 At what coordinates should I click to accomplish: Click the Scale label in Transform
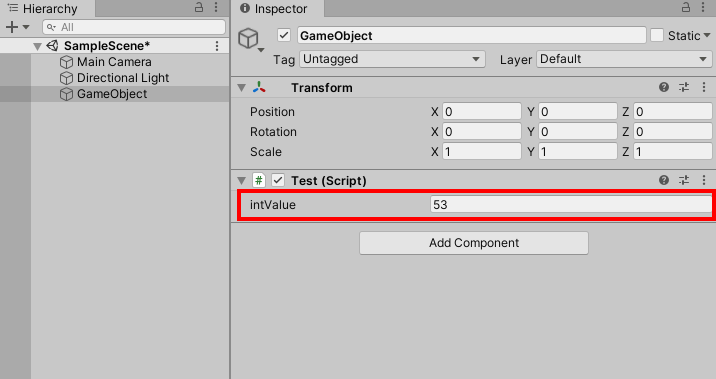tap(266, 152)
